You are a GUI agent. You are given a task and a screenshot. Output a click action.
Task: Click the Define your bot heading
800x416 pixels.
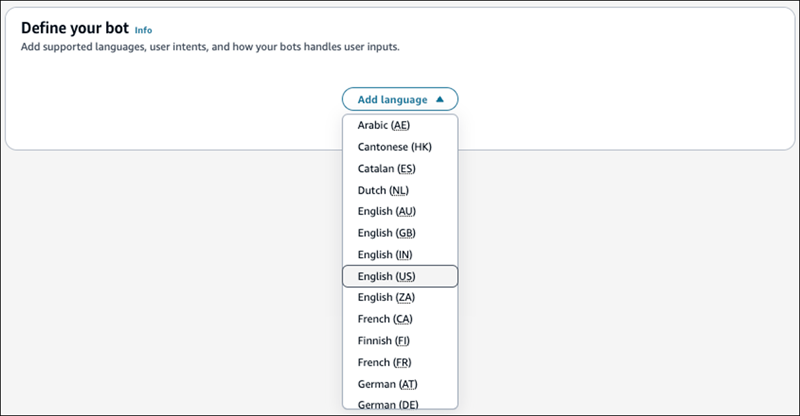[x=74, y=29]
